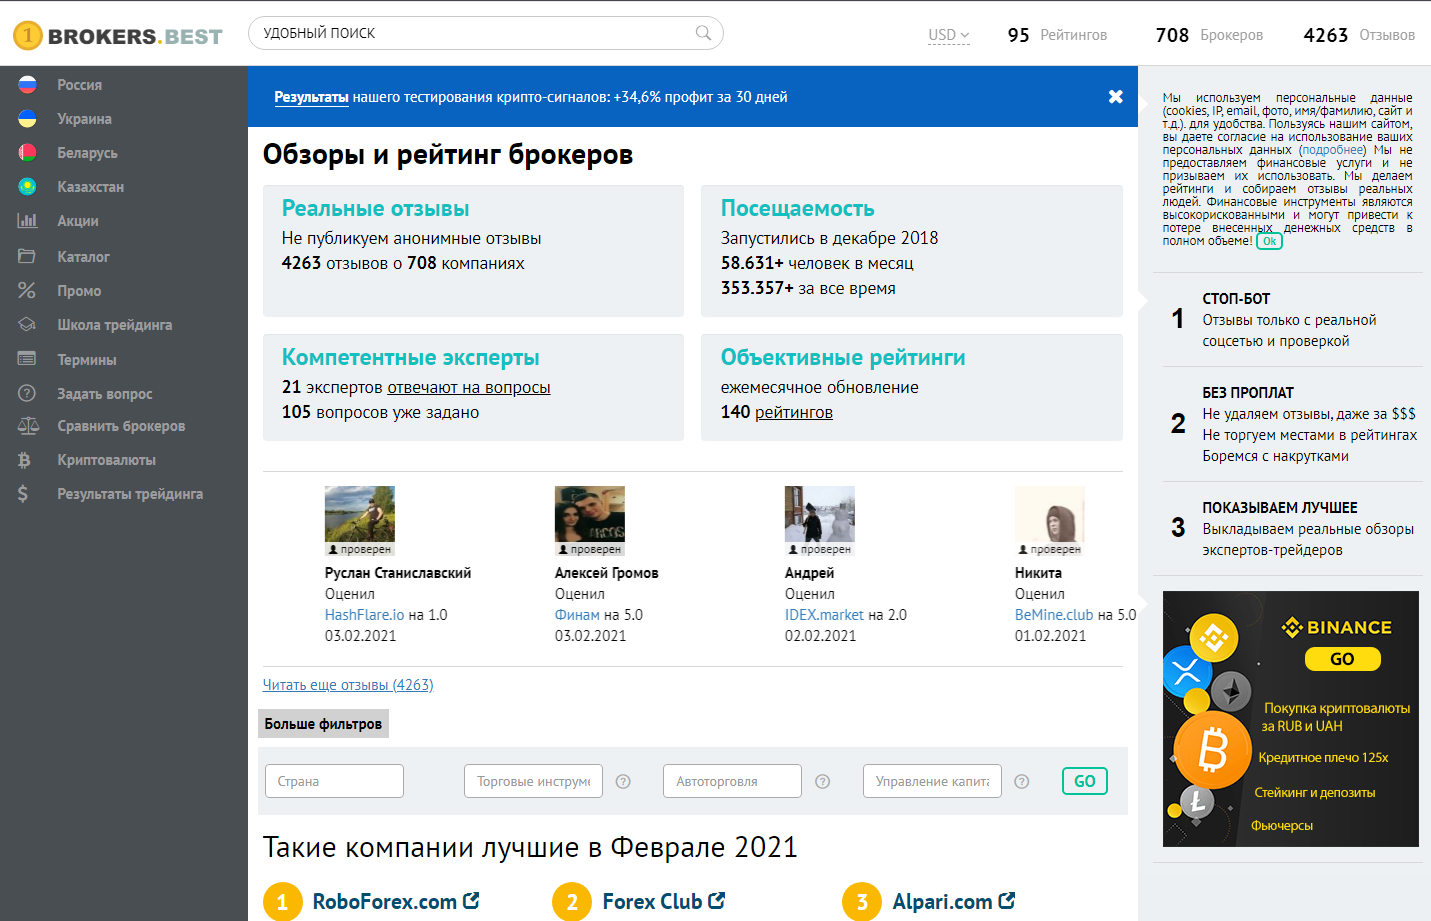
Task: Accept cookies with the Ok button
Action: (1269, 241)
